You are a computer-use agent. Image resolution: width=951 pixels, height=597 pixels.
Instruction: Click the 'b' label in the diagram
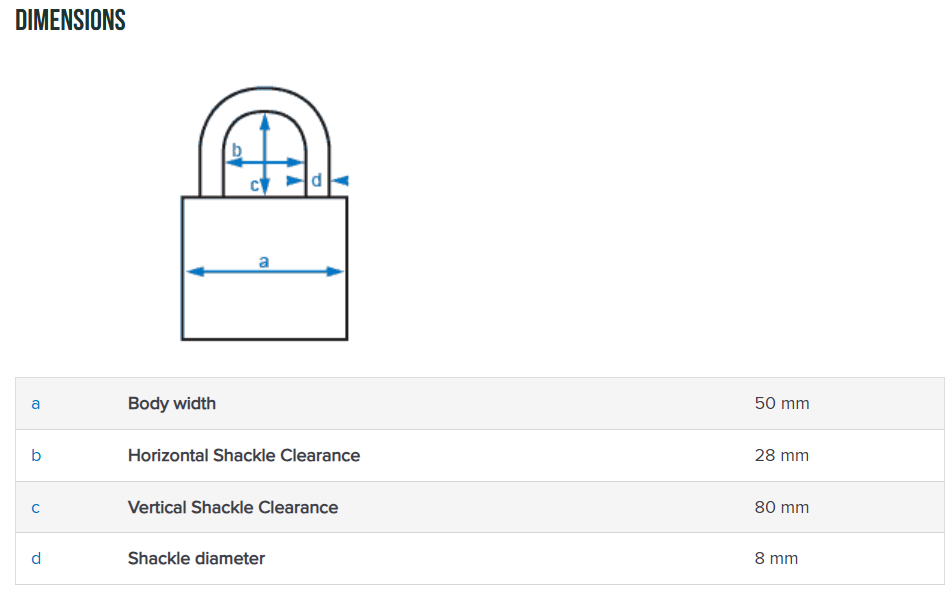[x=237, y=151]
